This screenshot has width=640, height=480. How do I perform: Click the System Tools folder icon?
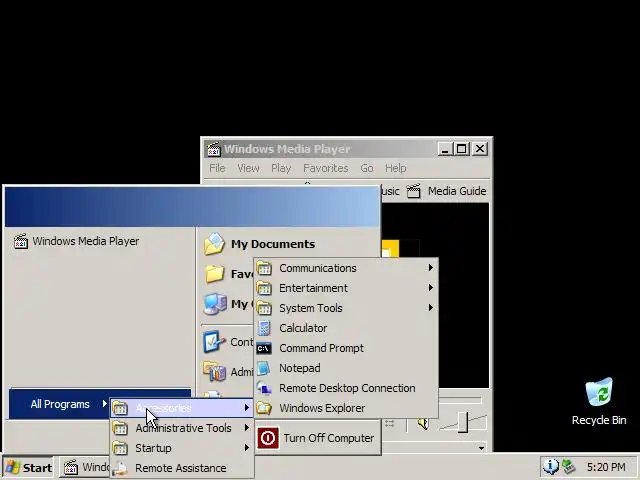point(264,308)
